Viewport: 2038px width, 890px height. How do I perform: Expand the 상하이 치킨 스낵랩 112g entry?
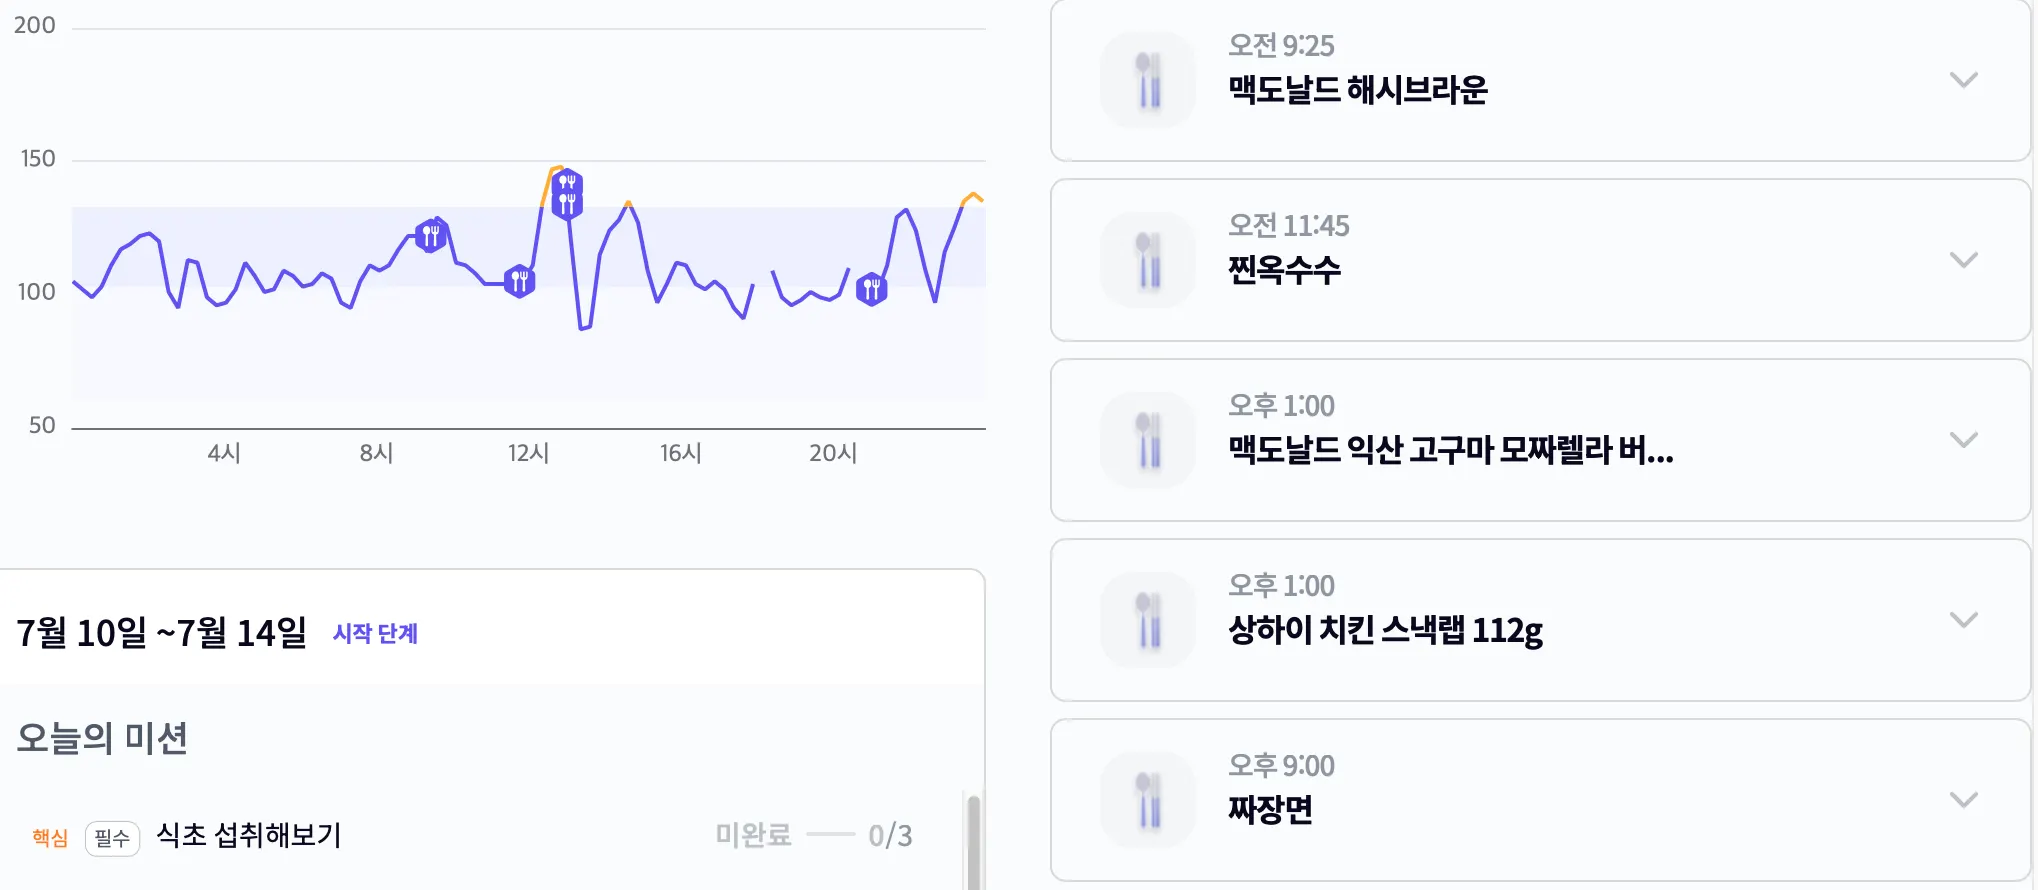(1964, 620)
